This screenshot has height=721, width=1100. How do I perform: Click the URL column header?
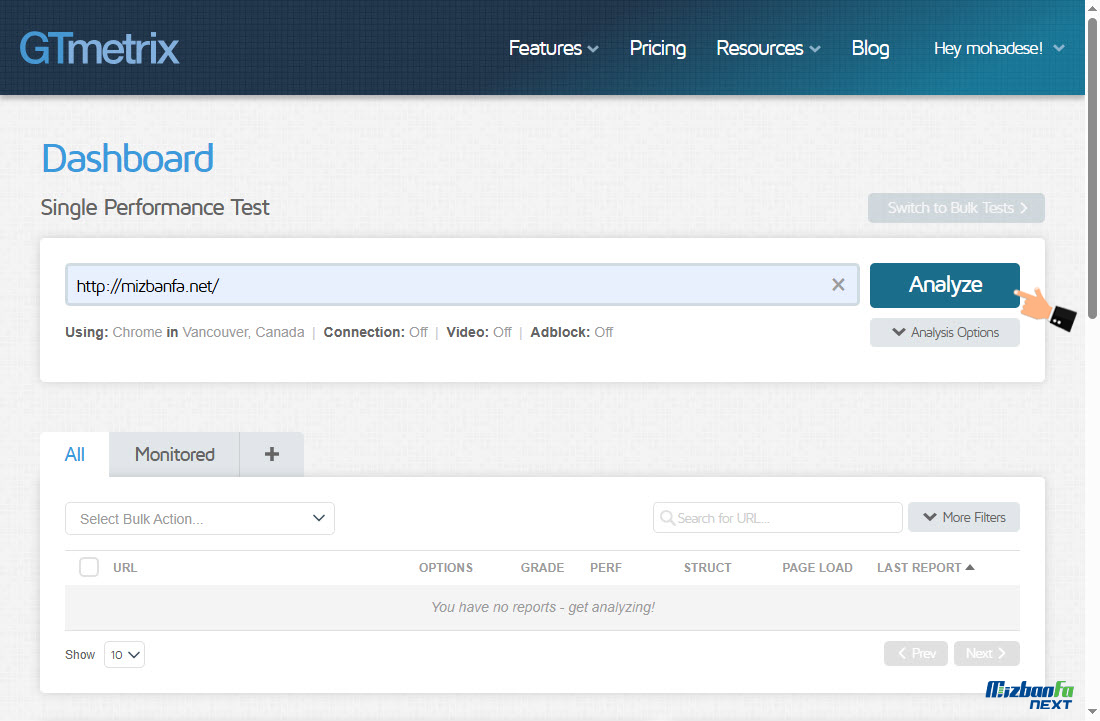tap(125, 567)
